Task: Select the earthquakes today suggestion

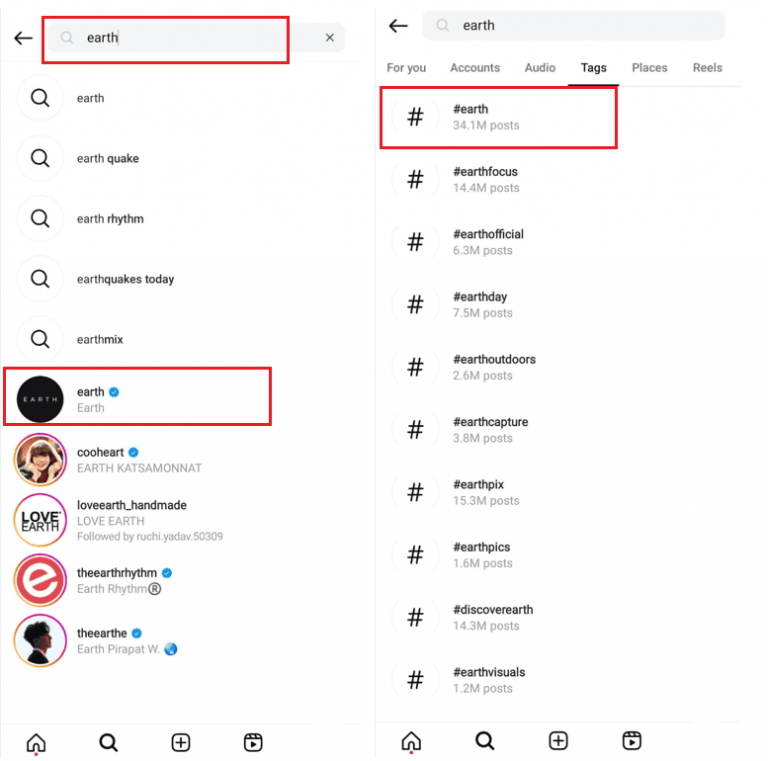Action: 125,279
